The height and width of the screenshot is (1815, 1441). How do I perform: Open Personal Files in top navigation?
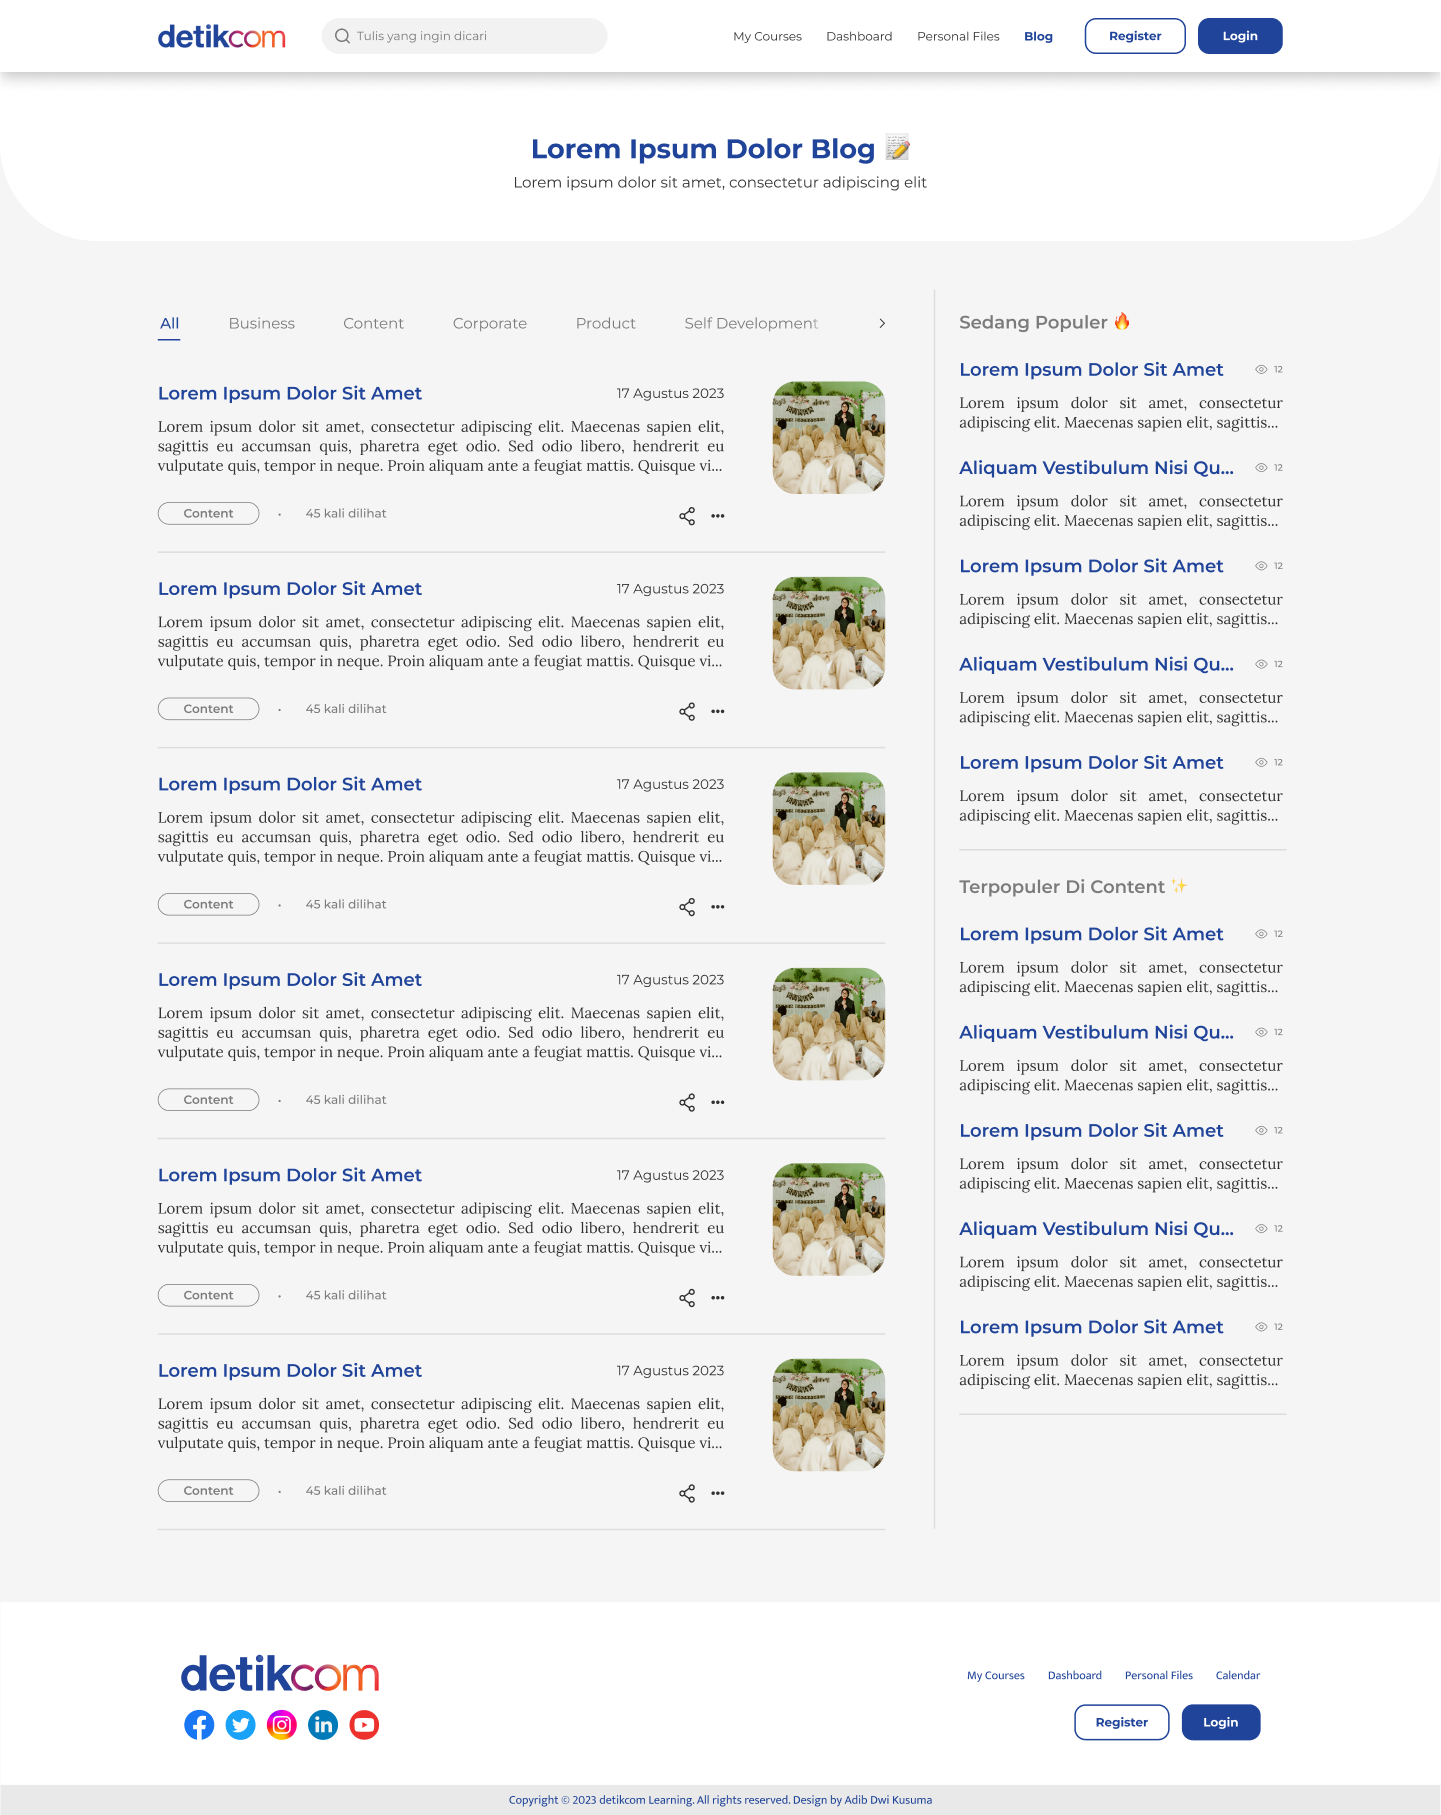[x=958, y=36]
